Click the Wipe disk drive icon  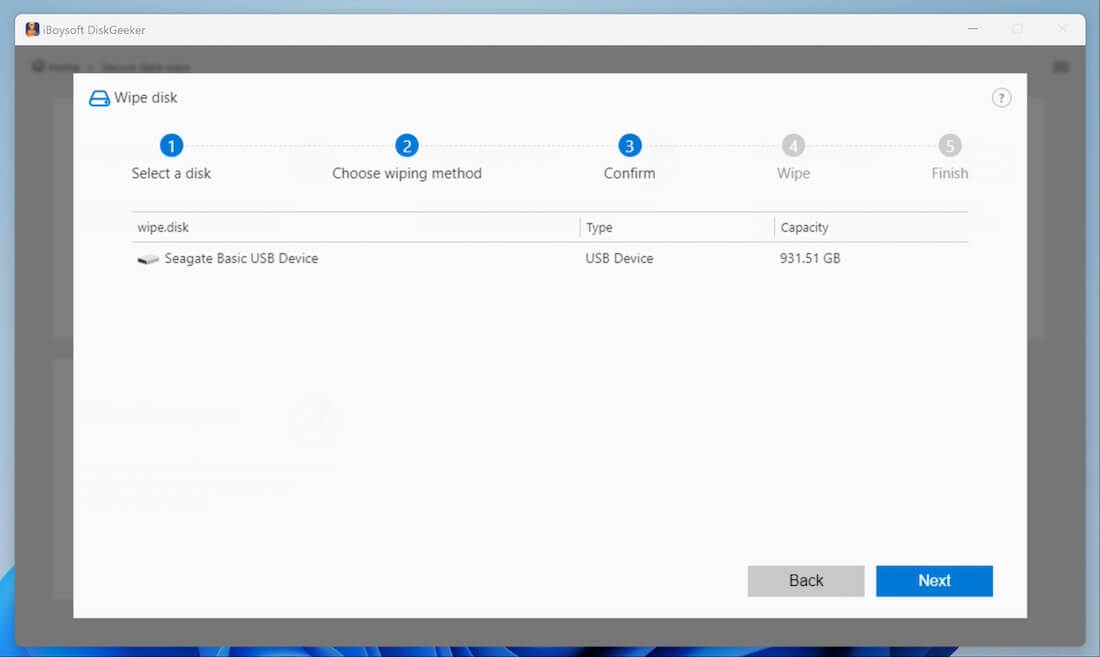pyautogui.click(x=99, y=98)
